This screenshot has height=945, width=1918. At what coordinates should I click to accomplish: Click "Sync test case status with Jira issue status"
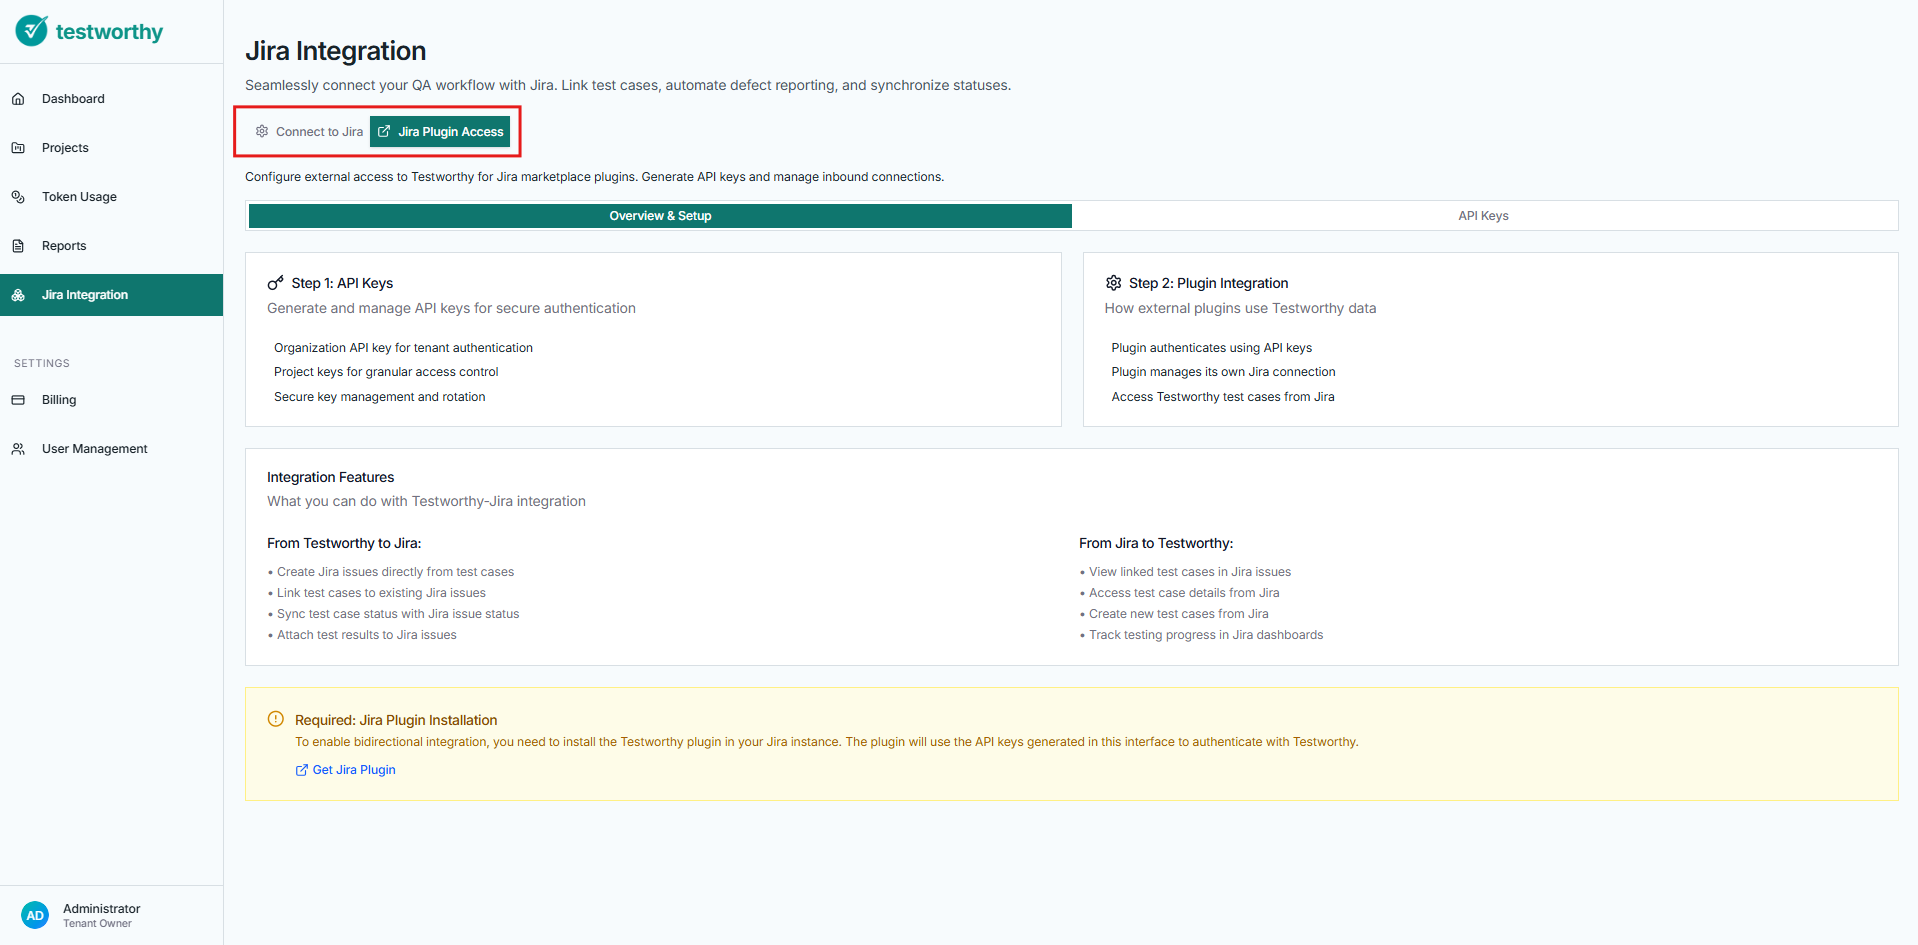(x=398, y=614)
